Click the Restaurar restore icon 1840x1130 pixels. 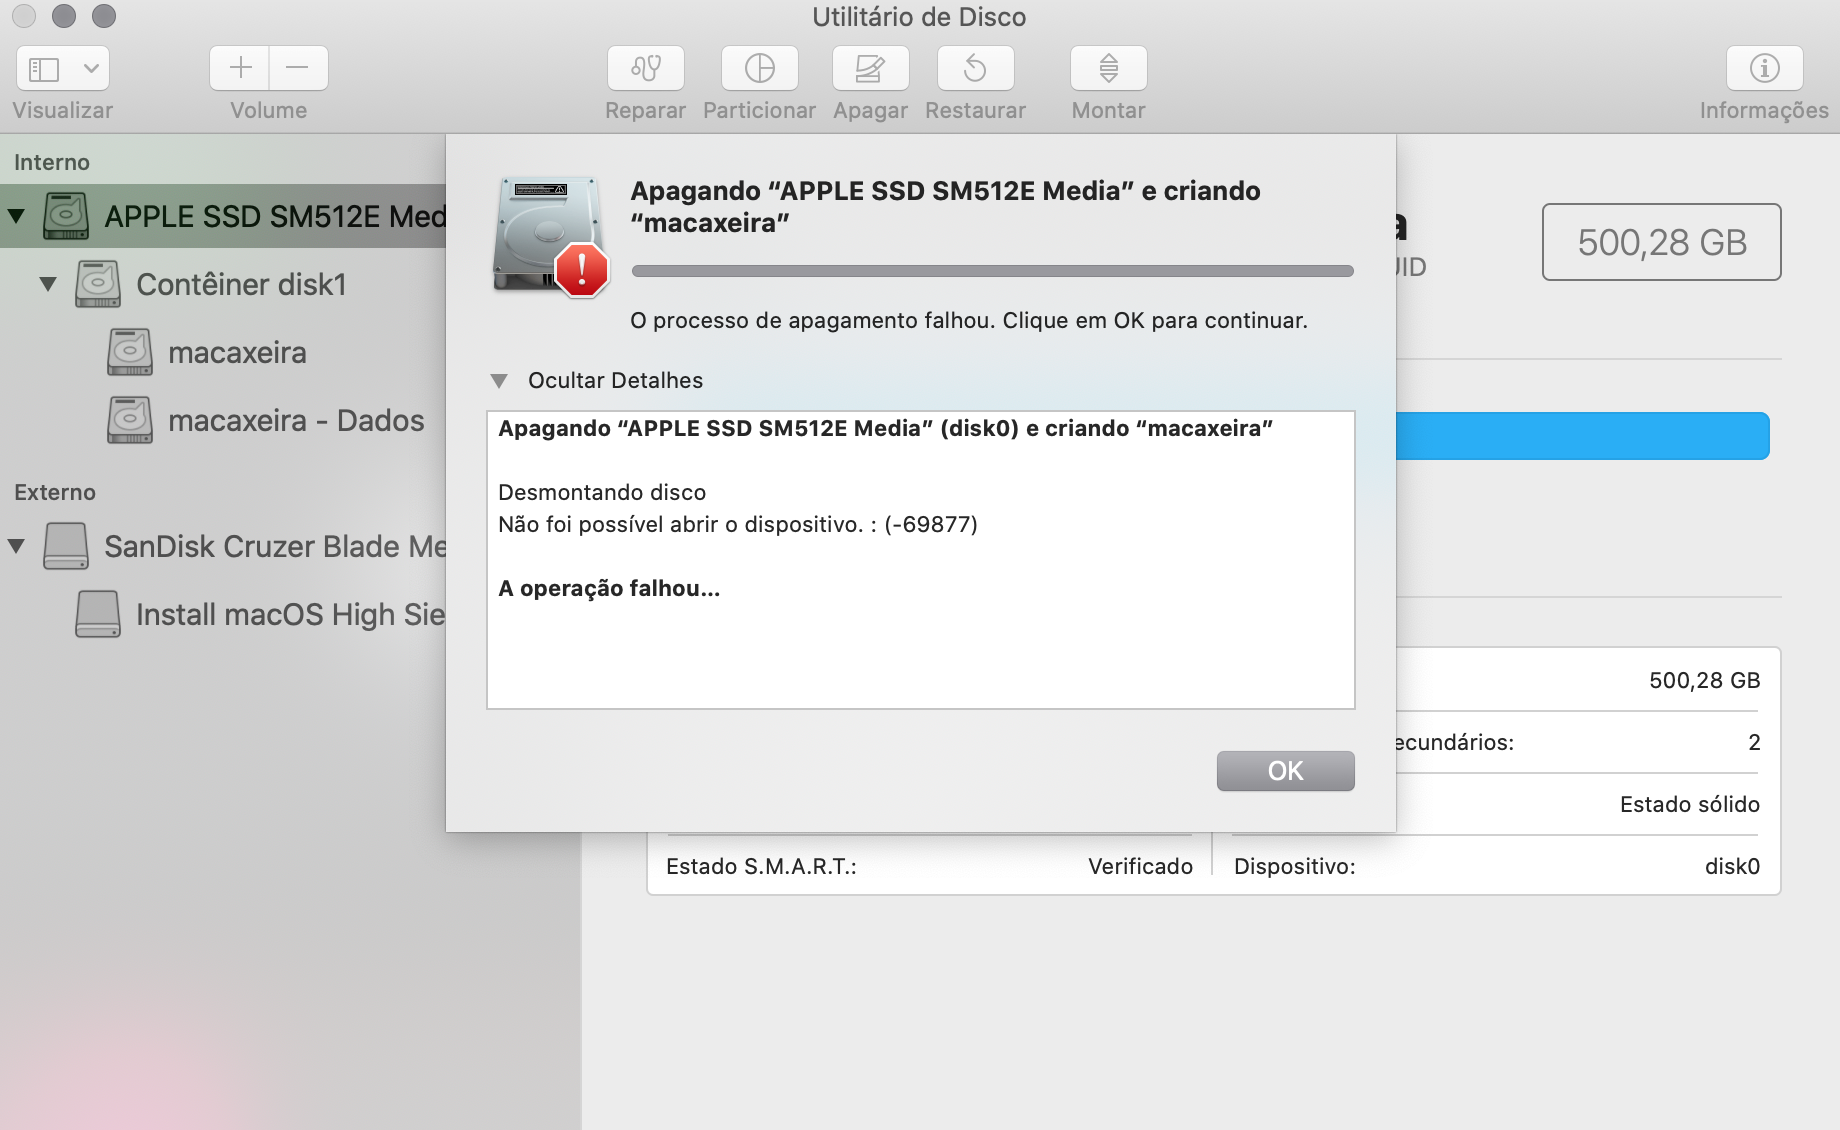[976, 68]
